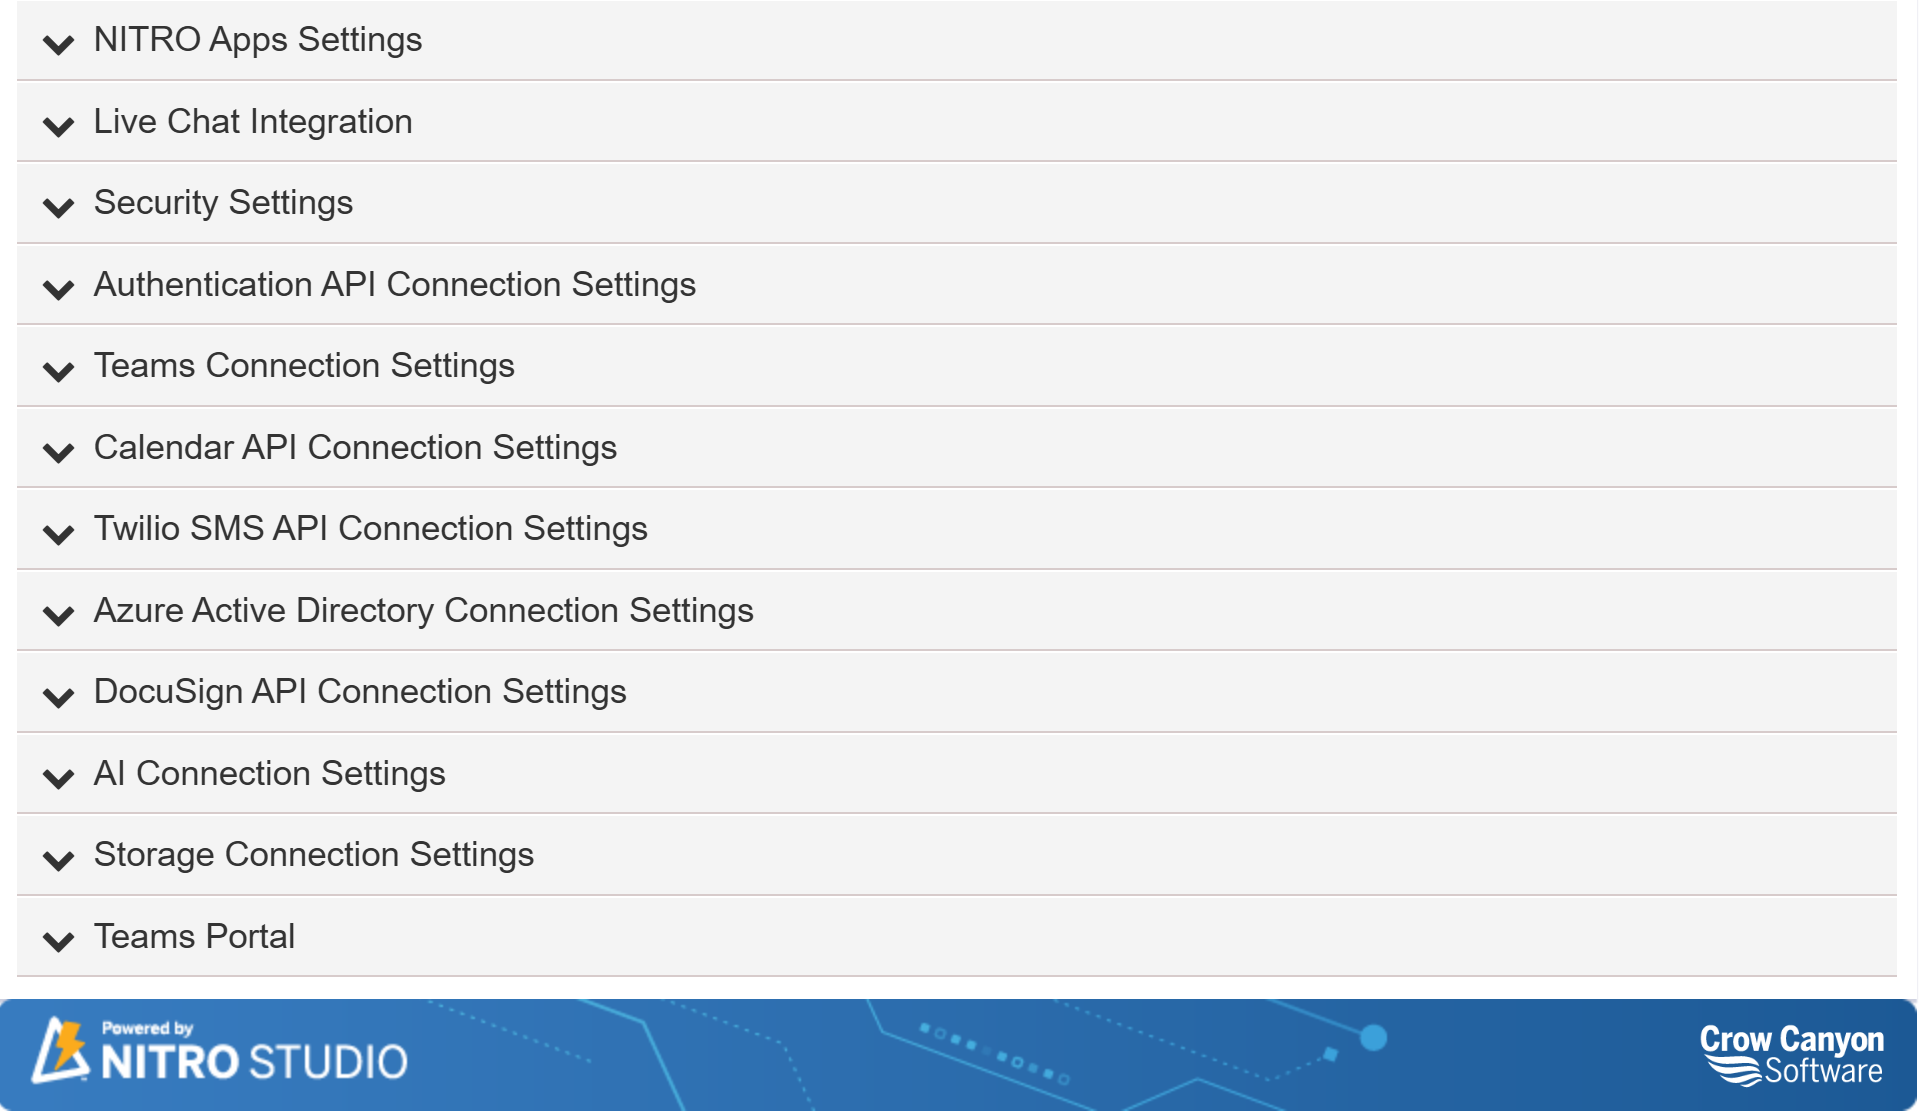
Task: Click the Live Chat Integration label
Action: (x=252, y=122)
